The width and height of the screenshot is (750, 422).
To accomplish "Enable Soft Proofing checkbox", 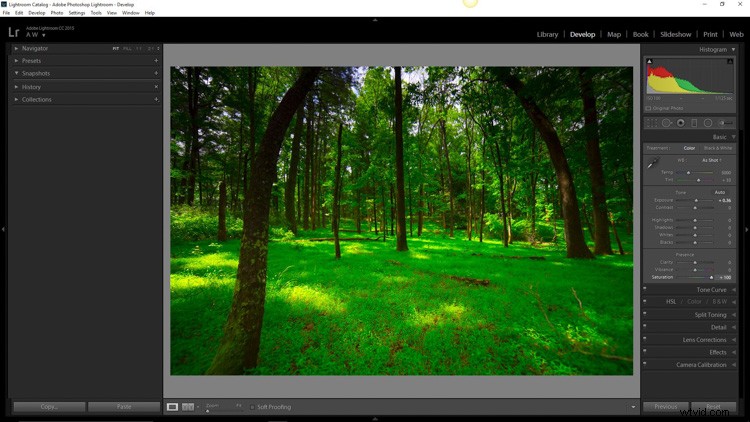I will pos(252,407).
